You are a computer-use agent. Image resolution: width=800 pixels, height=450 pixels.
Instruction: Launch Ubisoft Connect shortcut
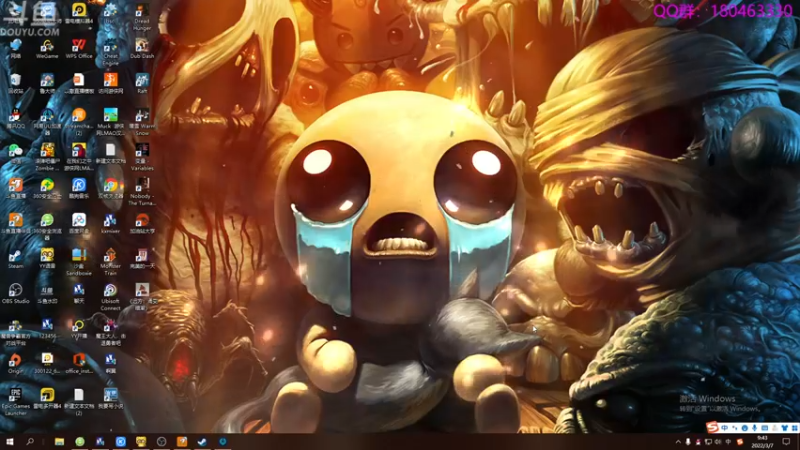pos(110,296)
